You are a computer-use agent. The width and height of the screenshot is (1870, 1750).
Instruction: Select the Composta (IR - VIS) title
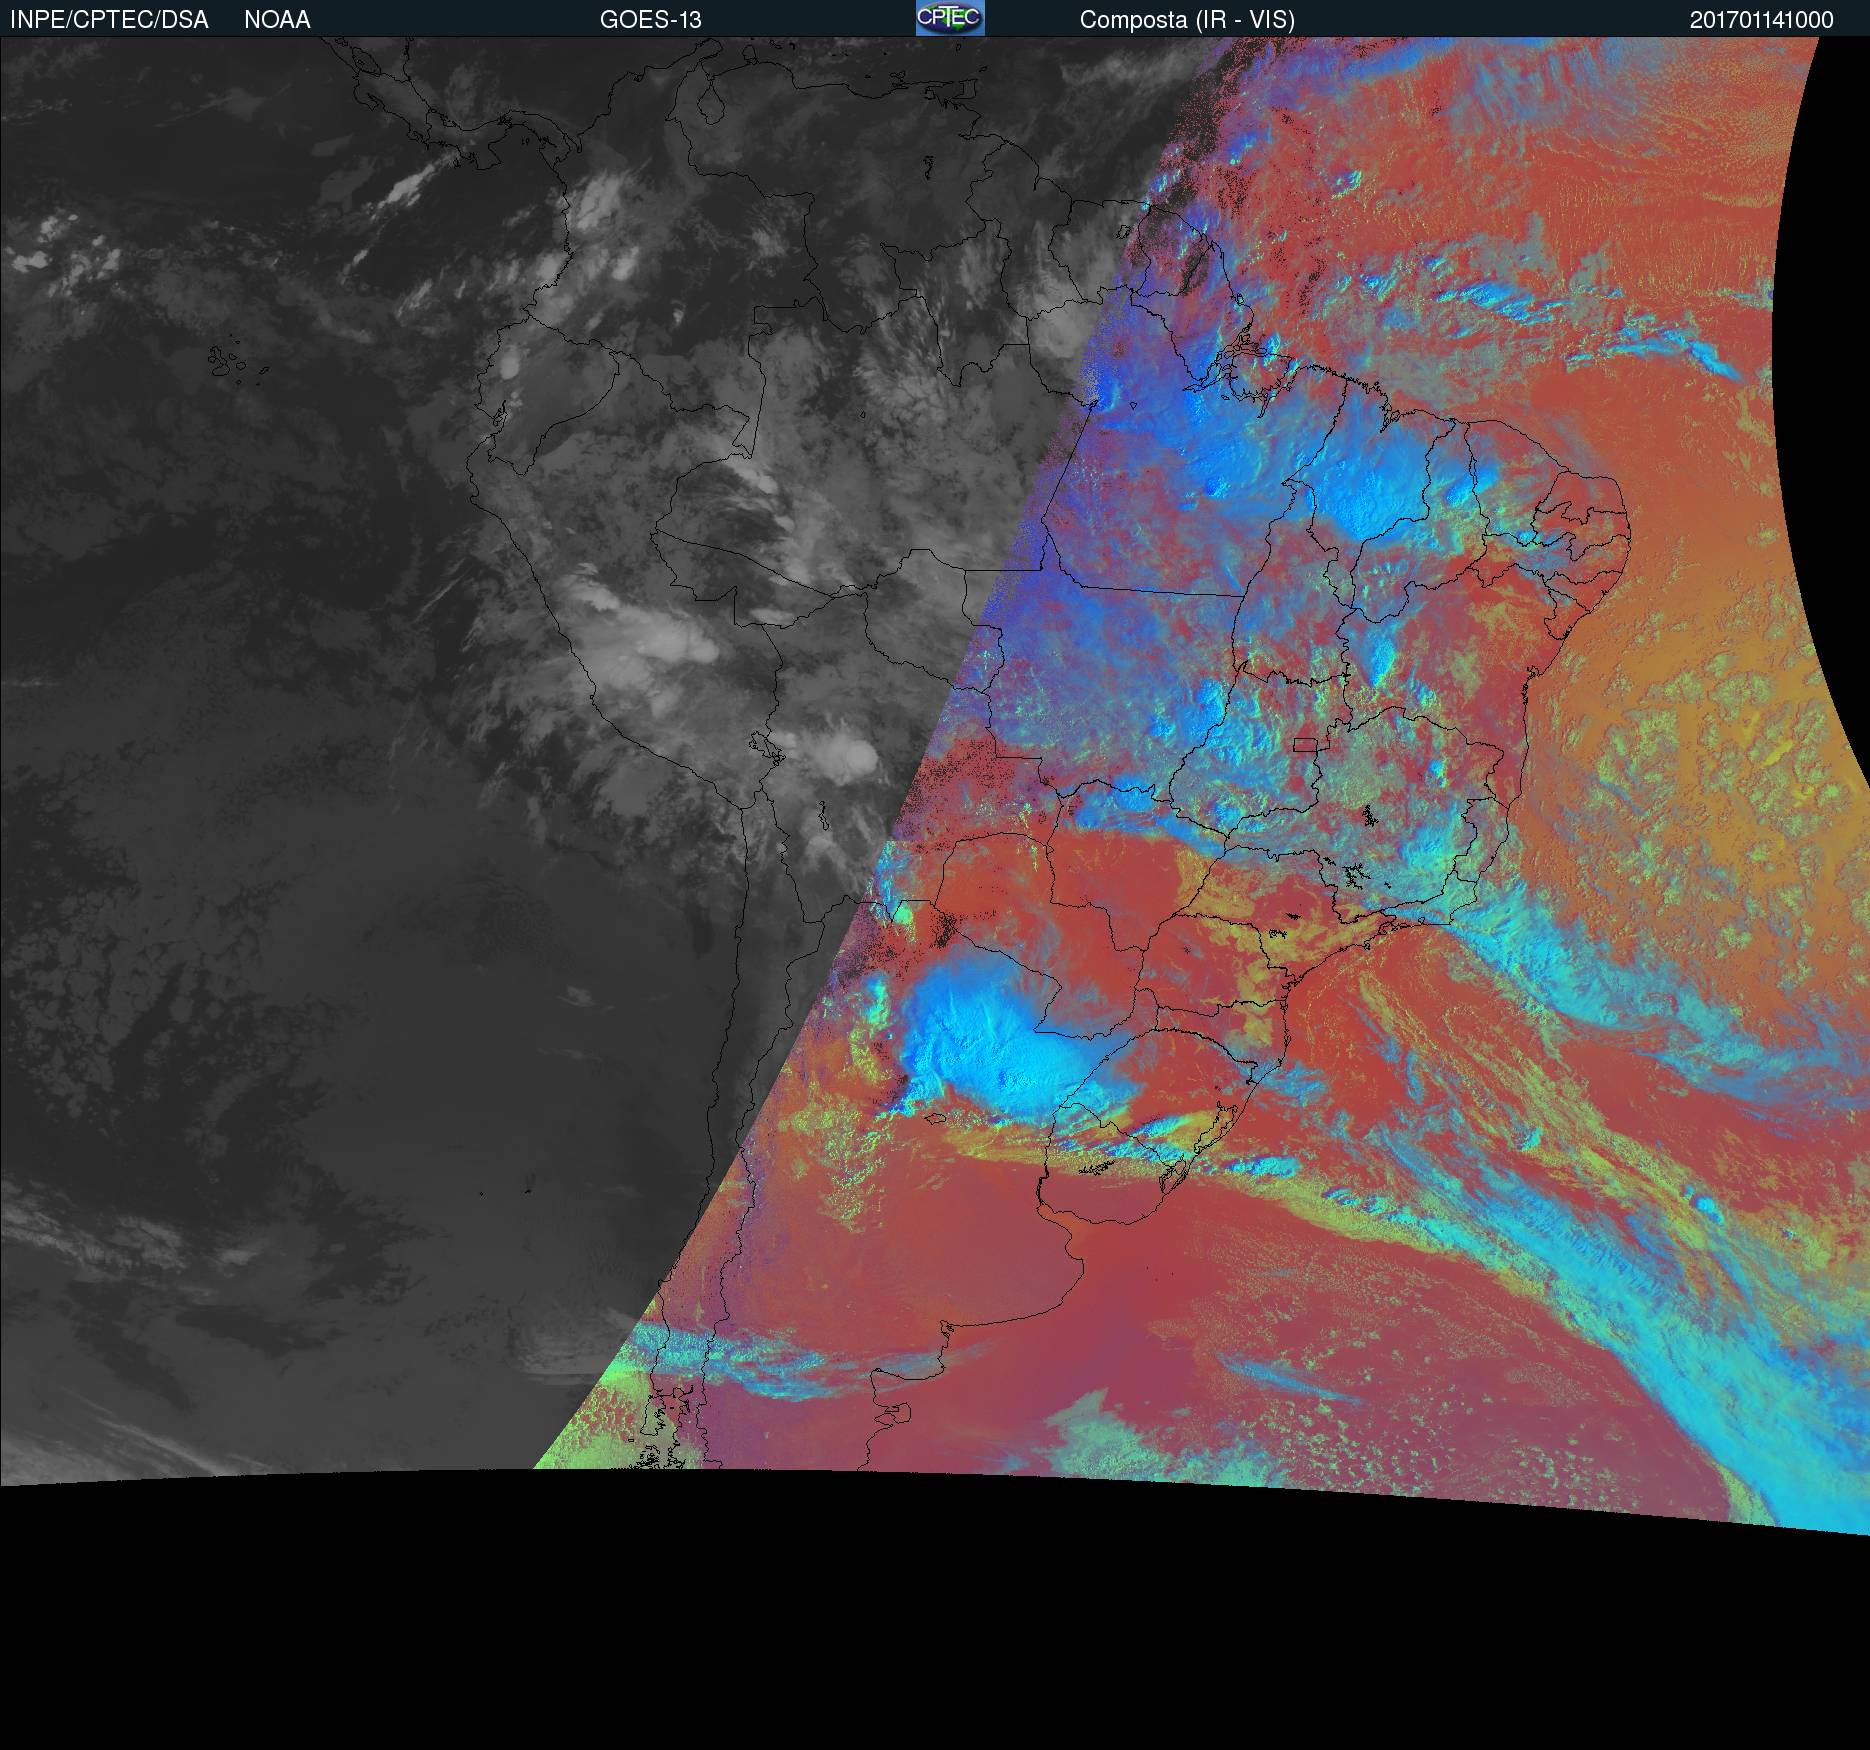coord(1187,20)
